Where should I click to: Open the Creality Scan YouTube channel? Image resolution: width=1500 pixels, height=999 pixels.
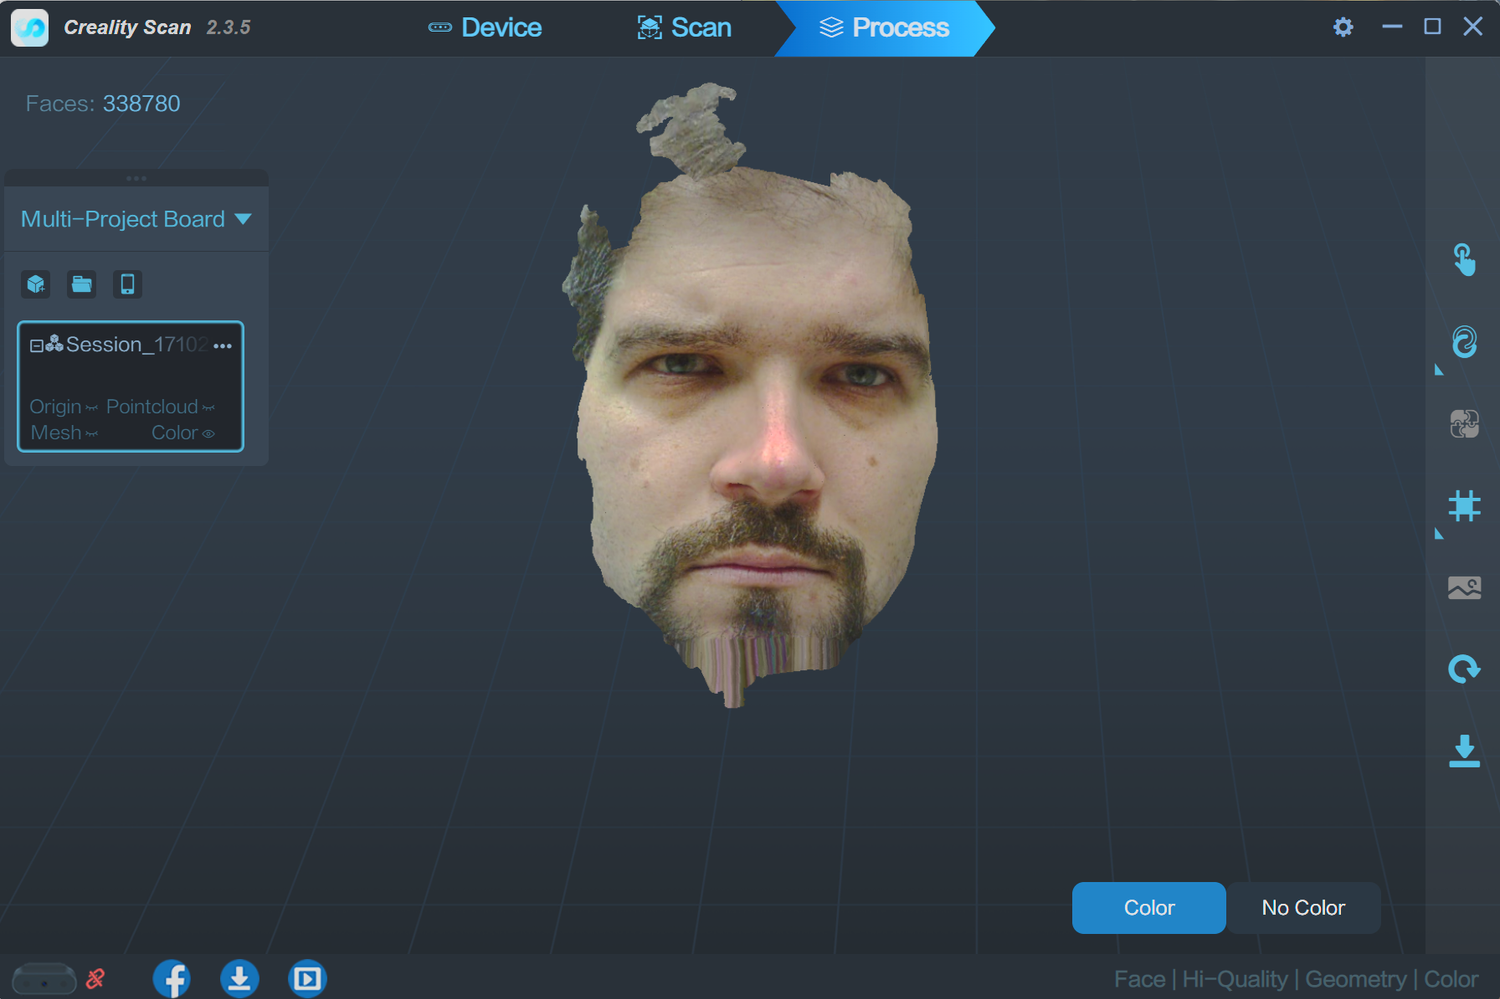tap(307, 978)
